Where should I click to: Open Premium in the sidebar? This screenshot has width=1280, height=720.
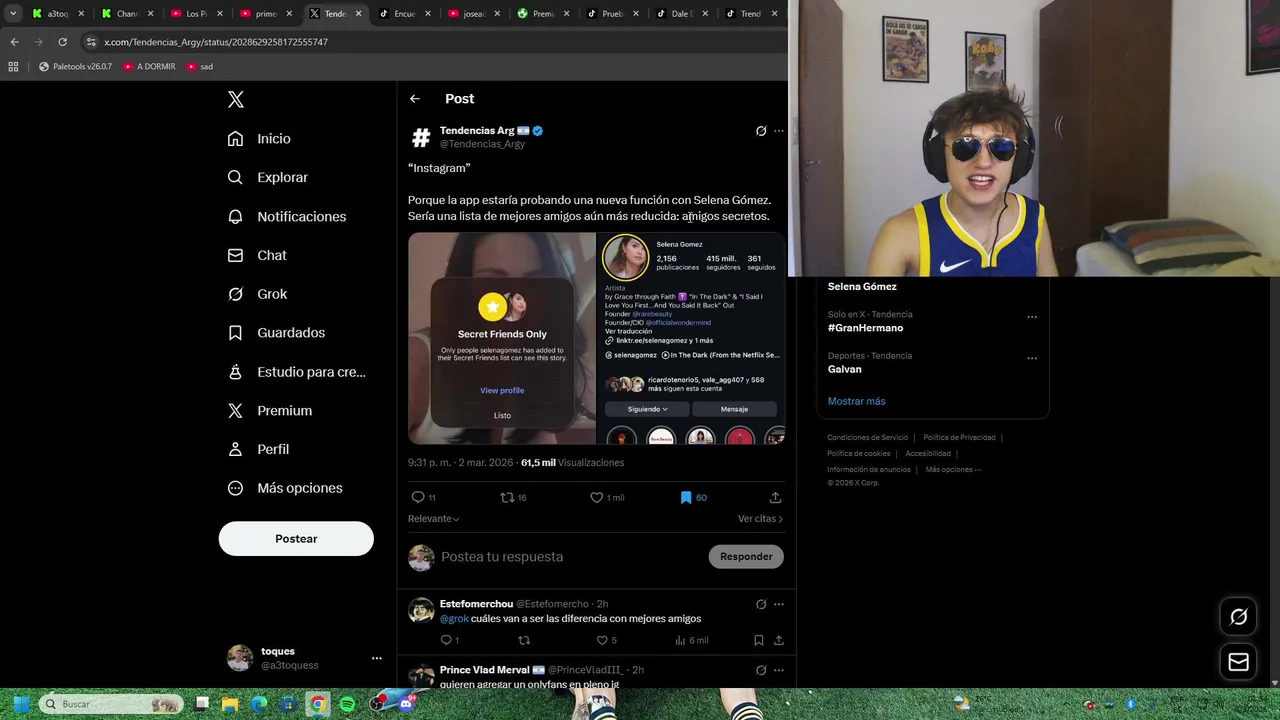[x=270, y=410]
